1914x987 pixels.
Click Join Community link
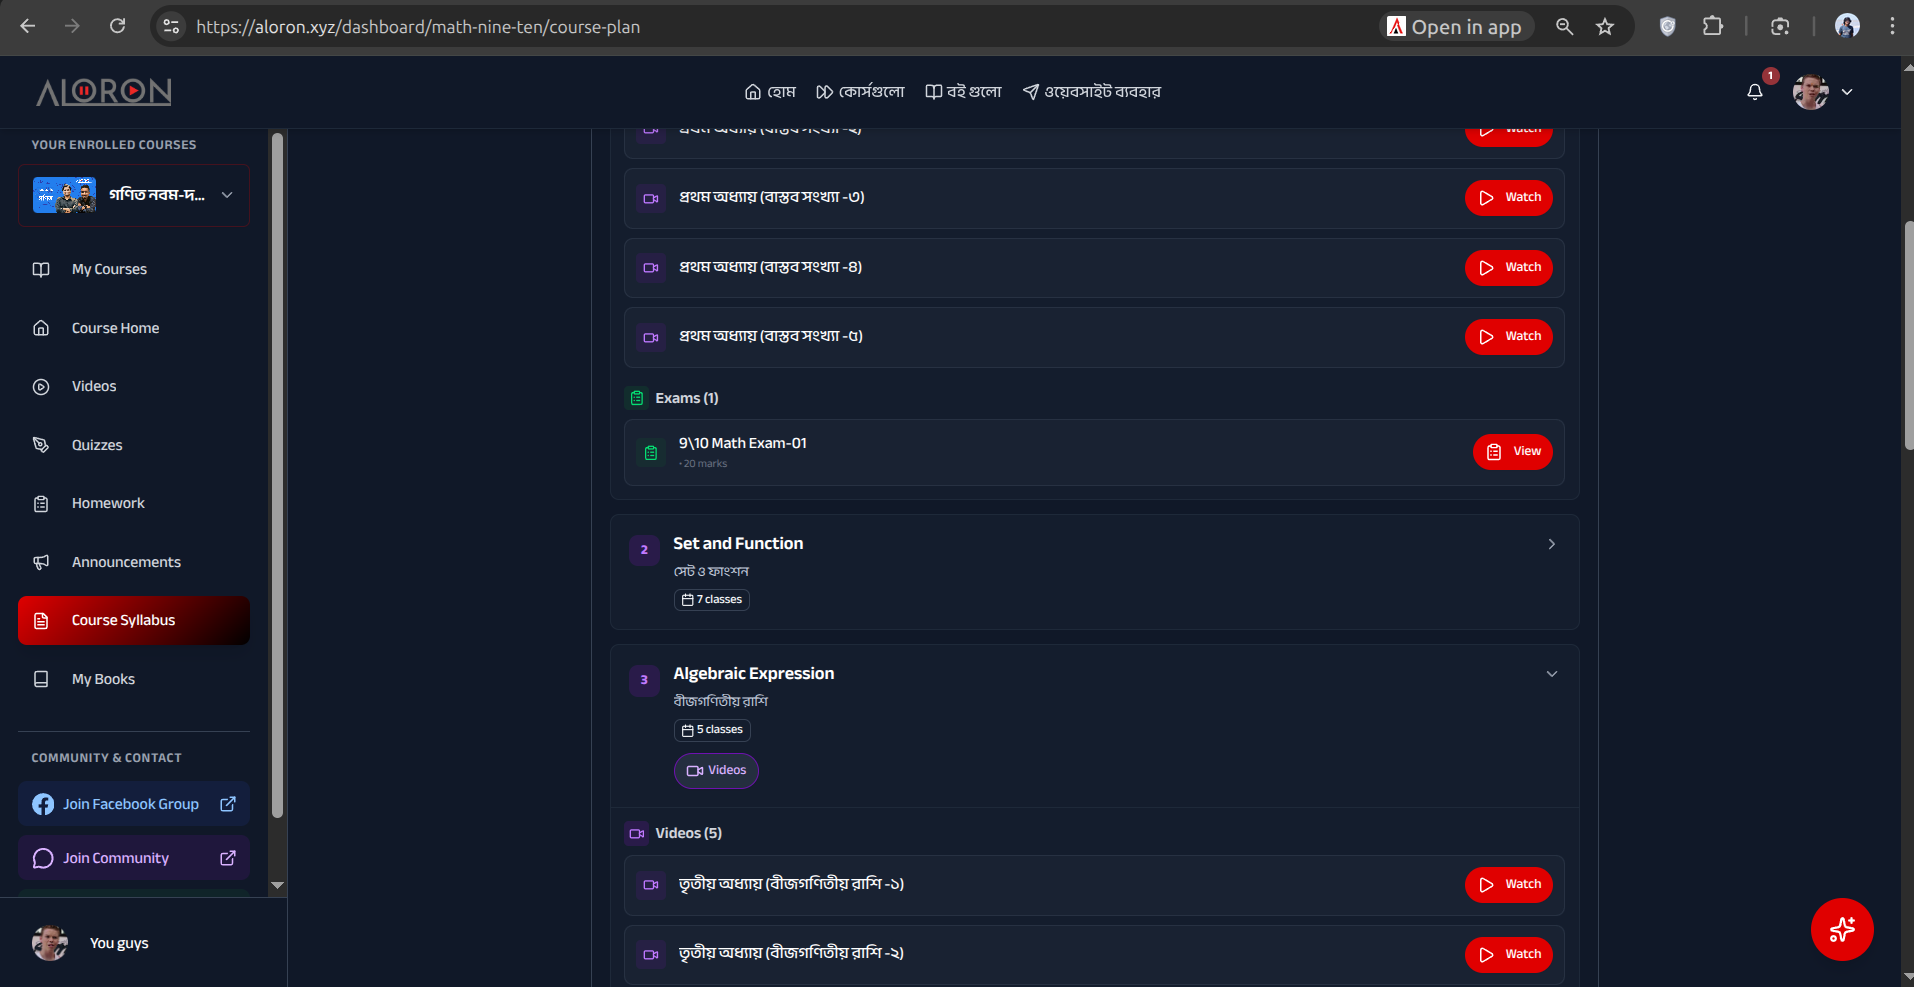click(x=134, y=858)
